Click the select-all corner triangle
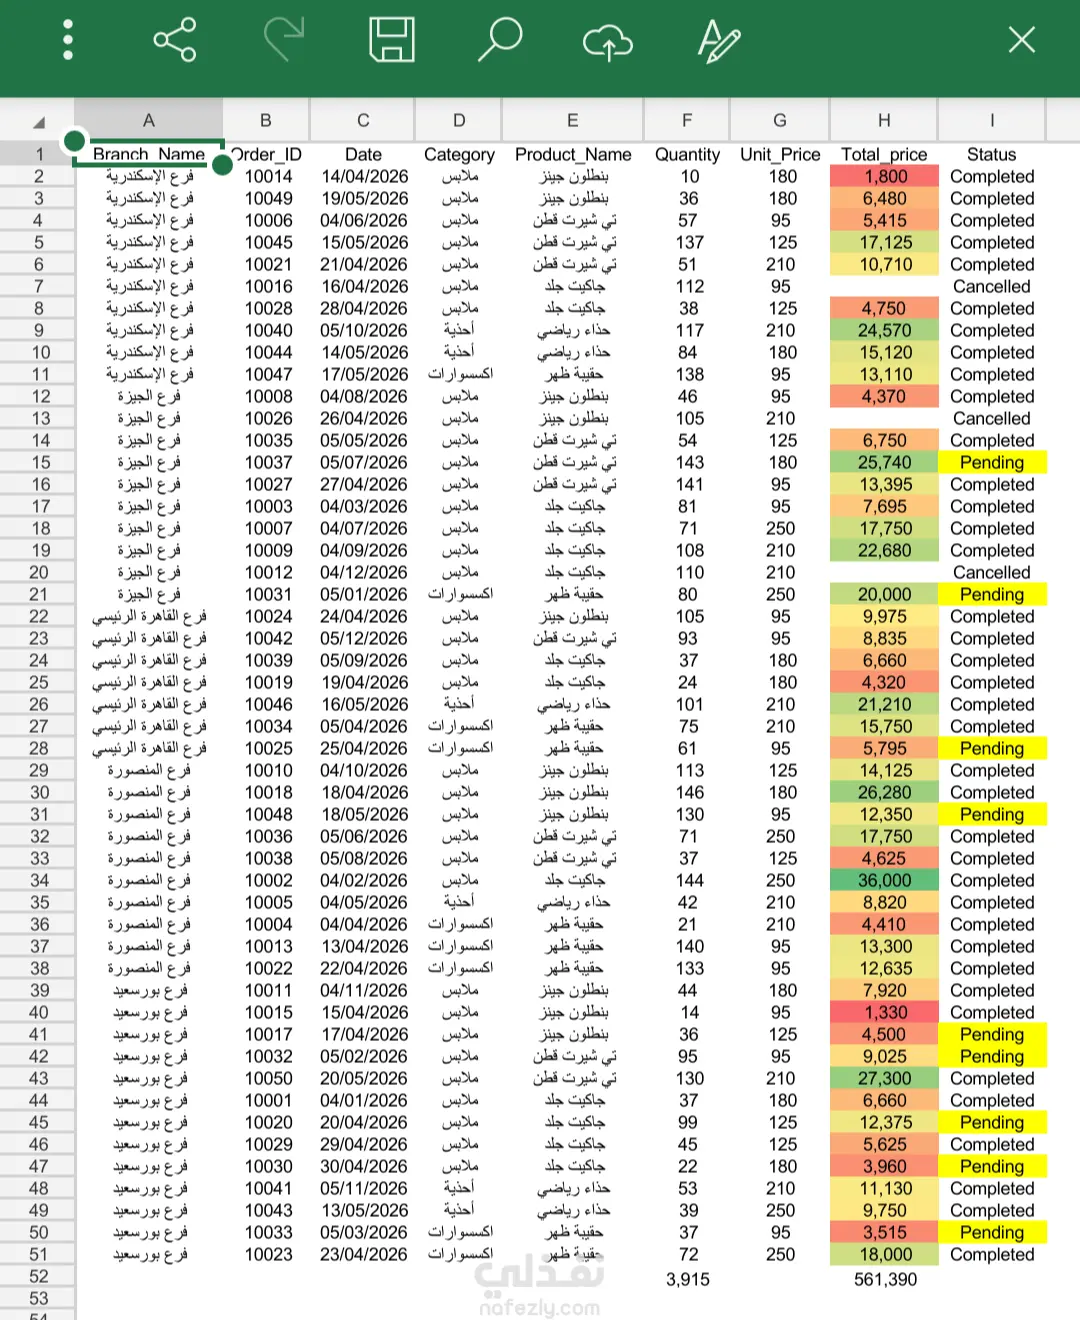The height and width of the screenshot is (1320, 1080). 38,122
